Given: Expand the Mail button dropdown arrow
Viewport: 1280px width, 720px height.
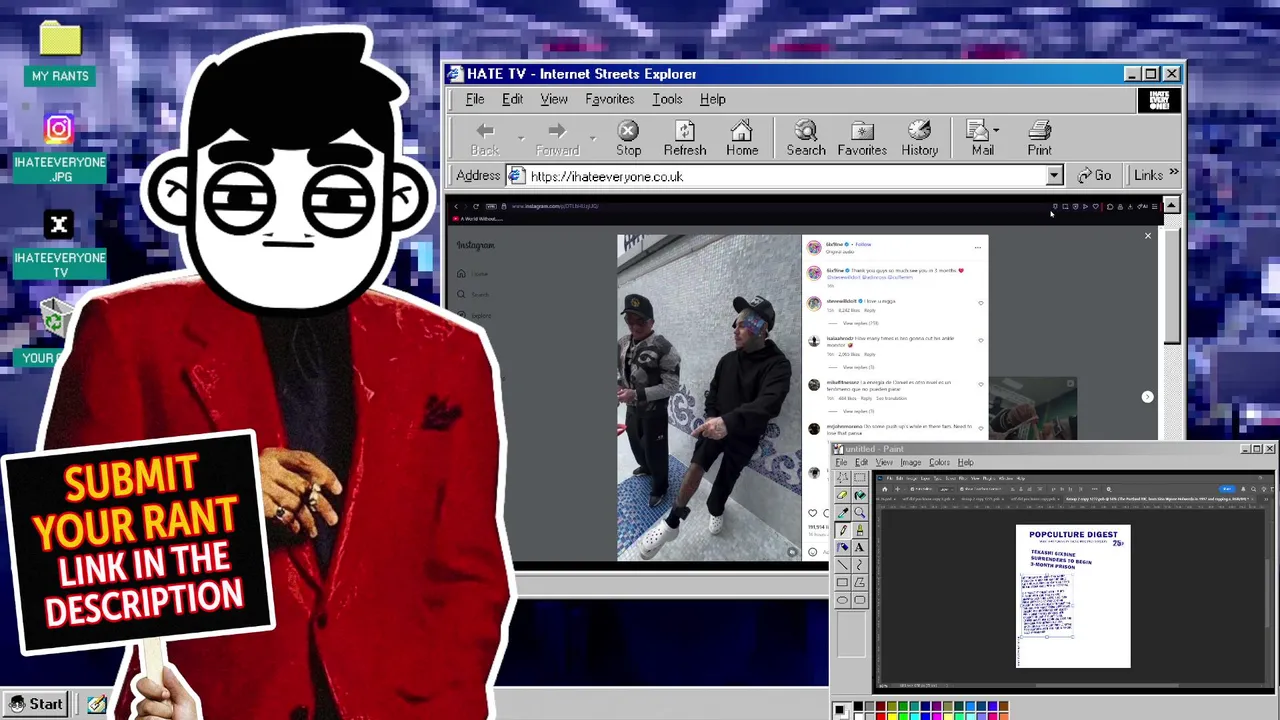Looking at the screenshot, I should pyautogui.click(x=996, y=131).
